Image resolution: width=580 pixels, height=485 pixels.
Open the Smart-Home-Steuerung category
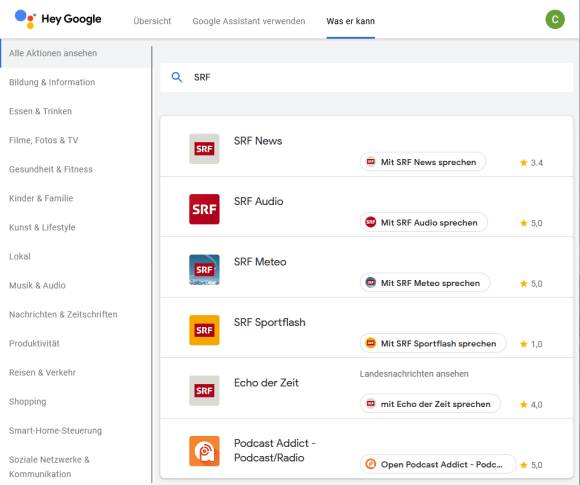coord(55,431)
